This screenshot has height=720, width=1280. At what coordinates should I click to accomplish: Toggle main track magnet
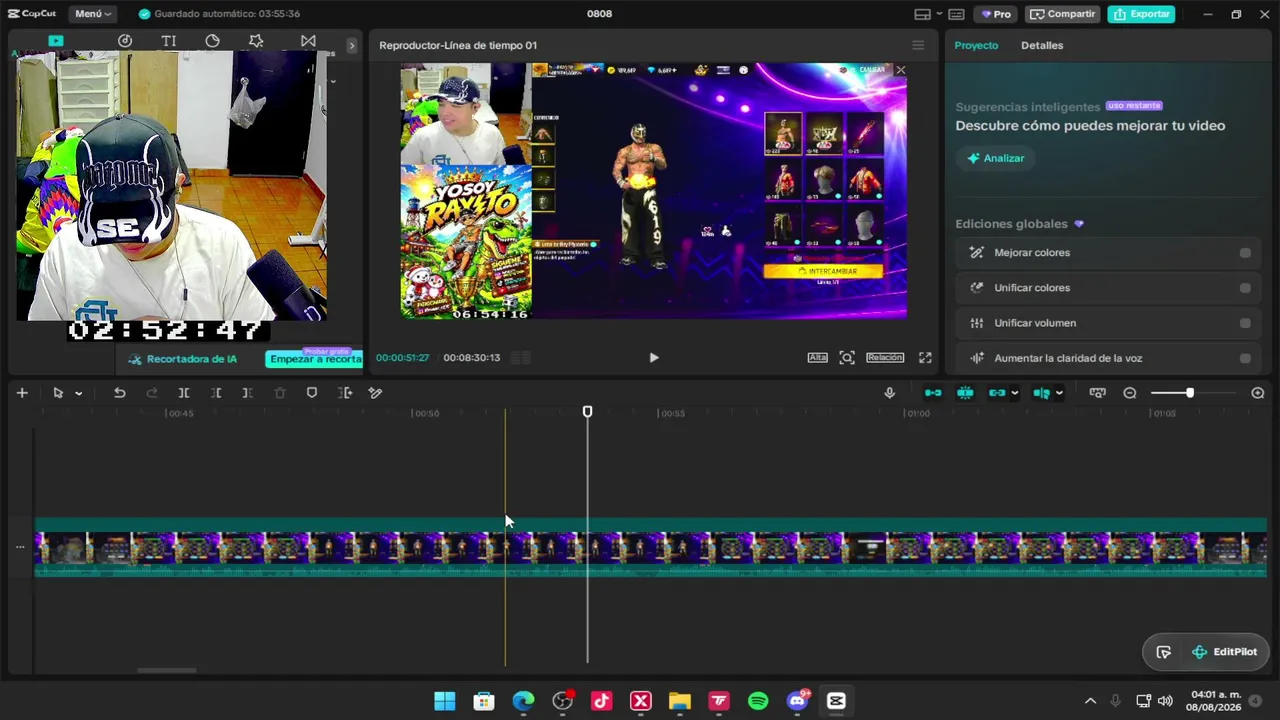click(x=933, y=393)
